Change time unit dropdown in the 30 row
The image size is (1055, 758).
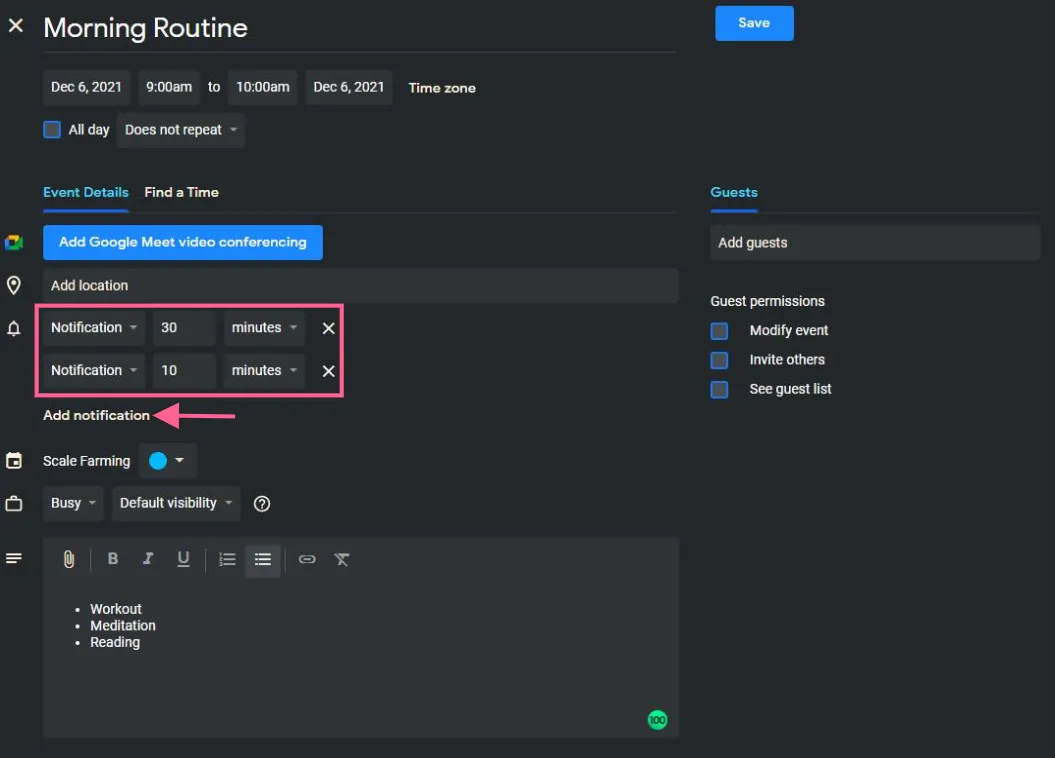tap(264, 328)
